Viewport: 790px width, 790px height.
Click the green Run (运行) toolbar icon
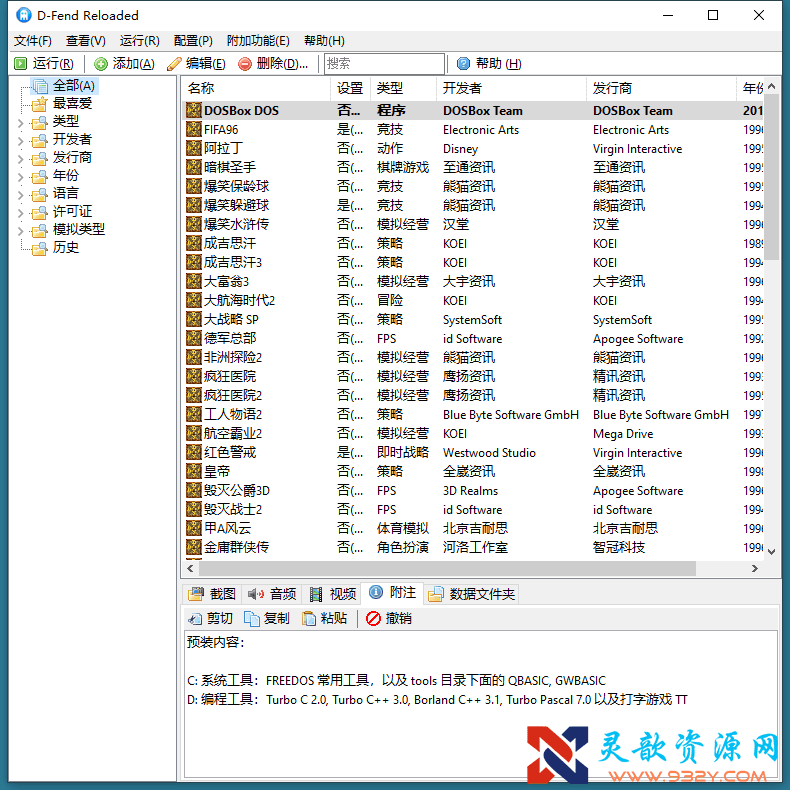20,63
